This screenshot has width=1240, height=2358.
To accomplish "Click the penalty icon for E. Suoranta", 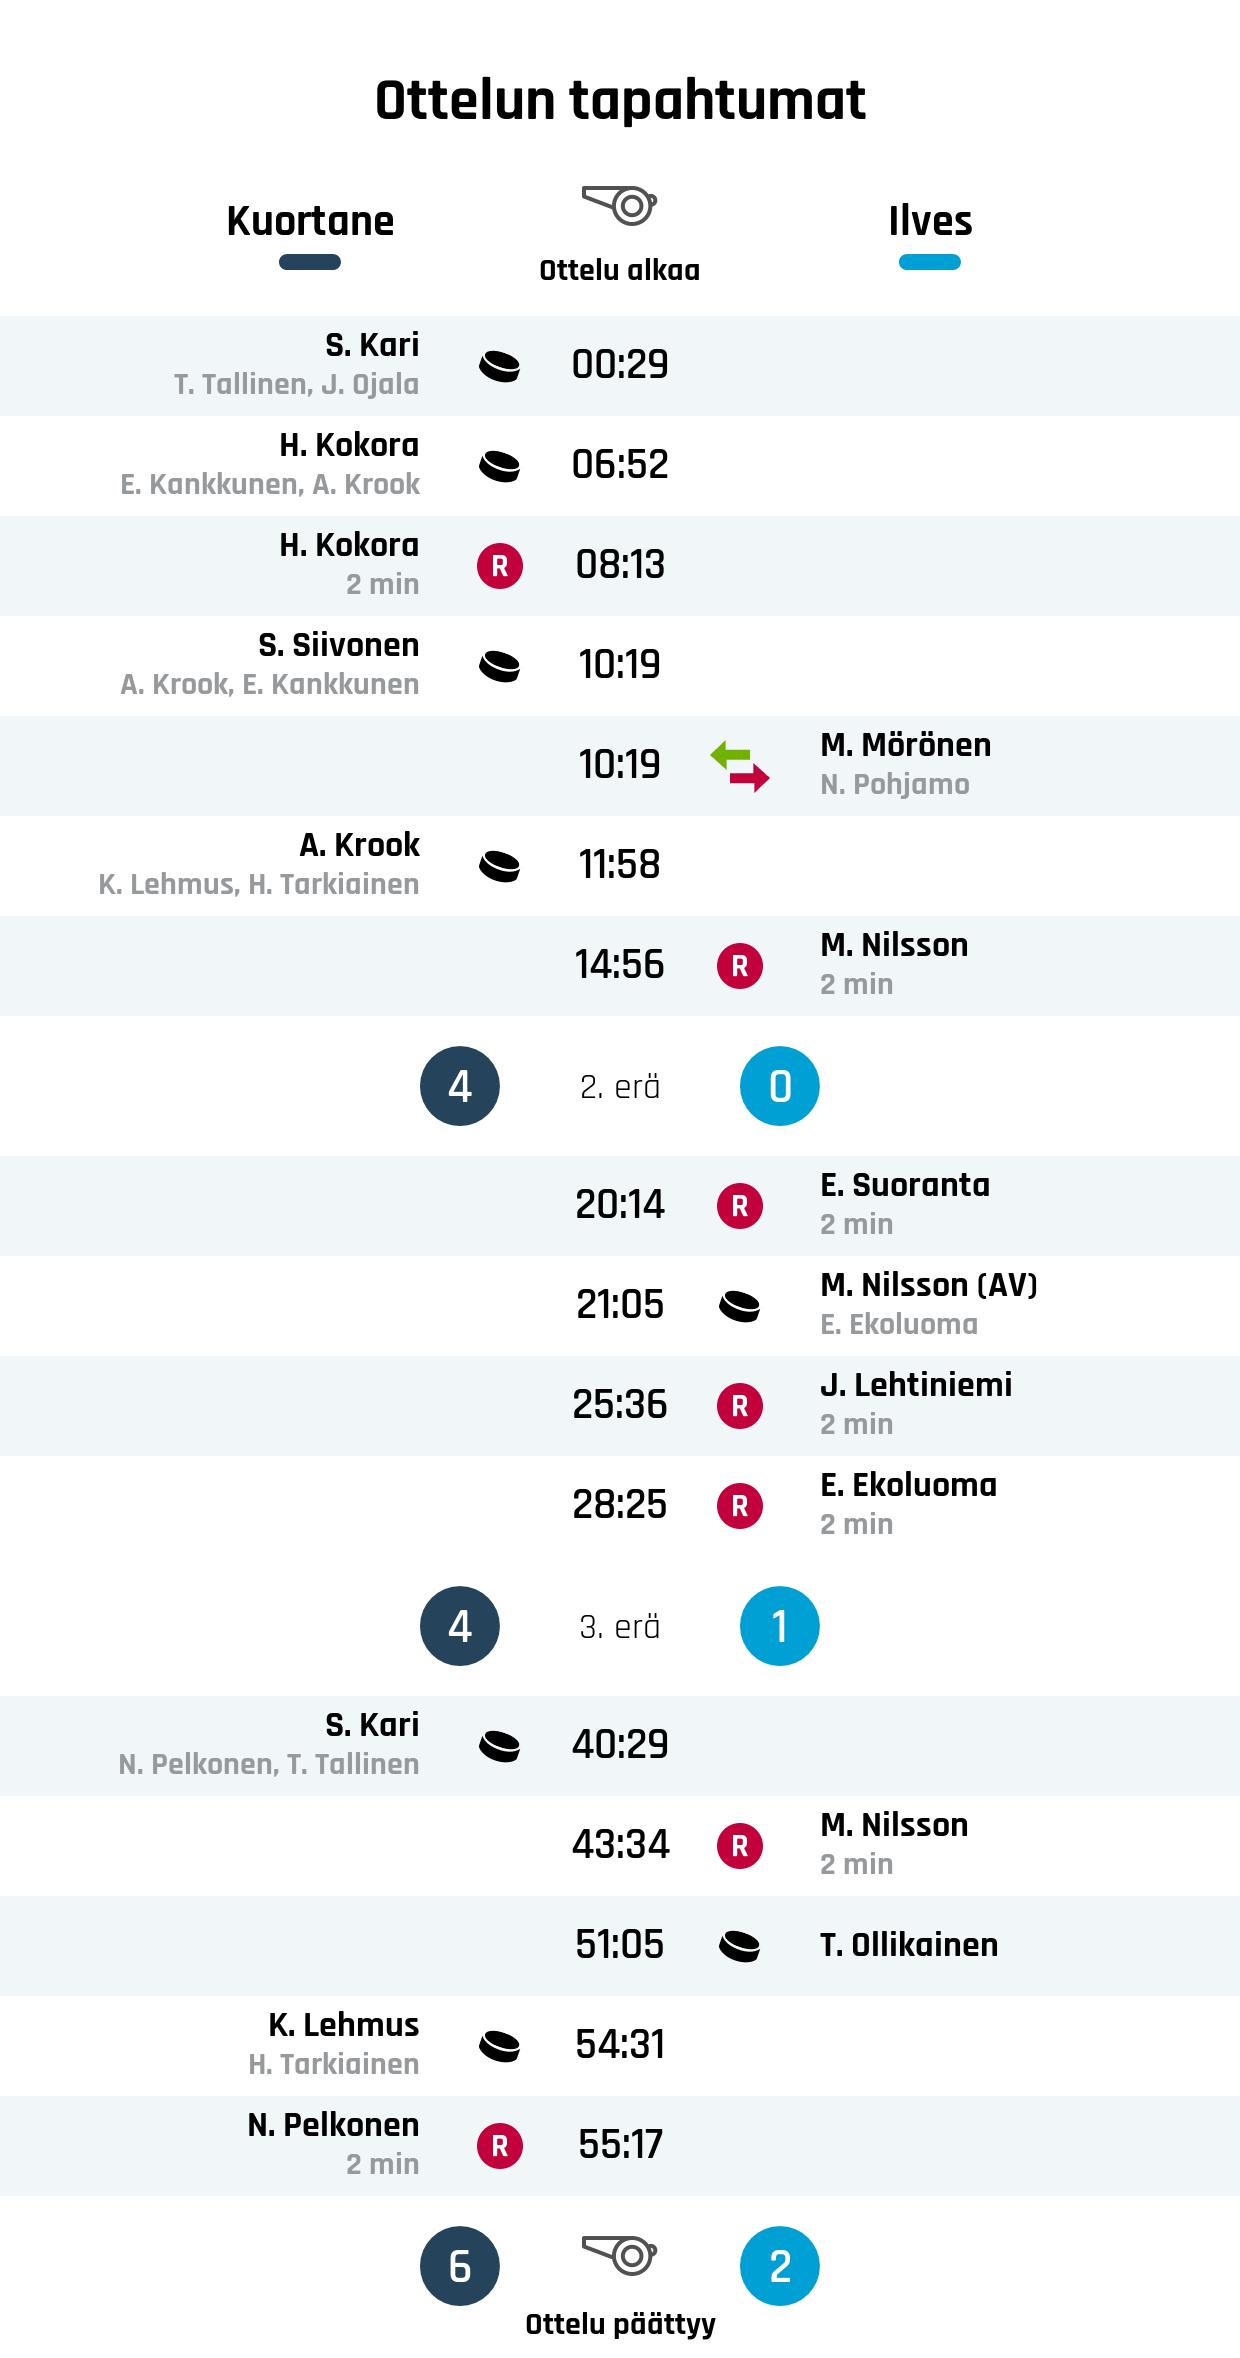I will [x=740, y=1206].
